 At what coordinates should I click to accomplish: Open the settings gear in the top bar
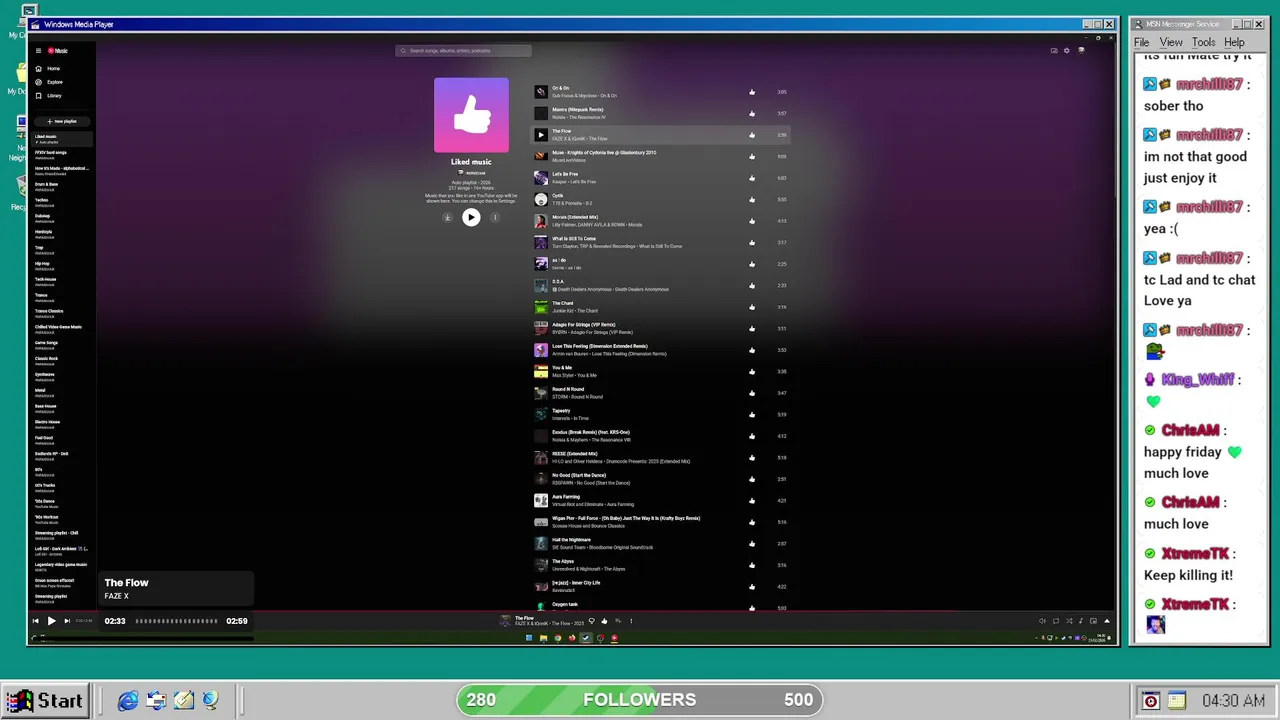pos(1067,50)
